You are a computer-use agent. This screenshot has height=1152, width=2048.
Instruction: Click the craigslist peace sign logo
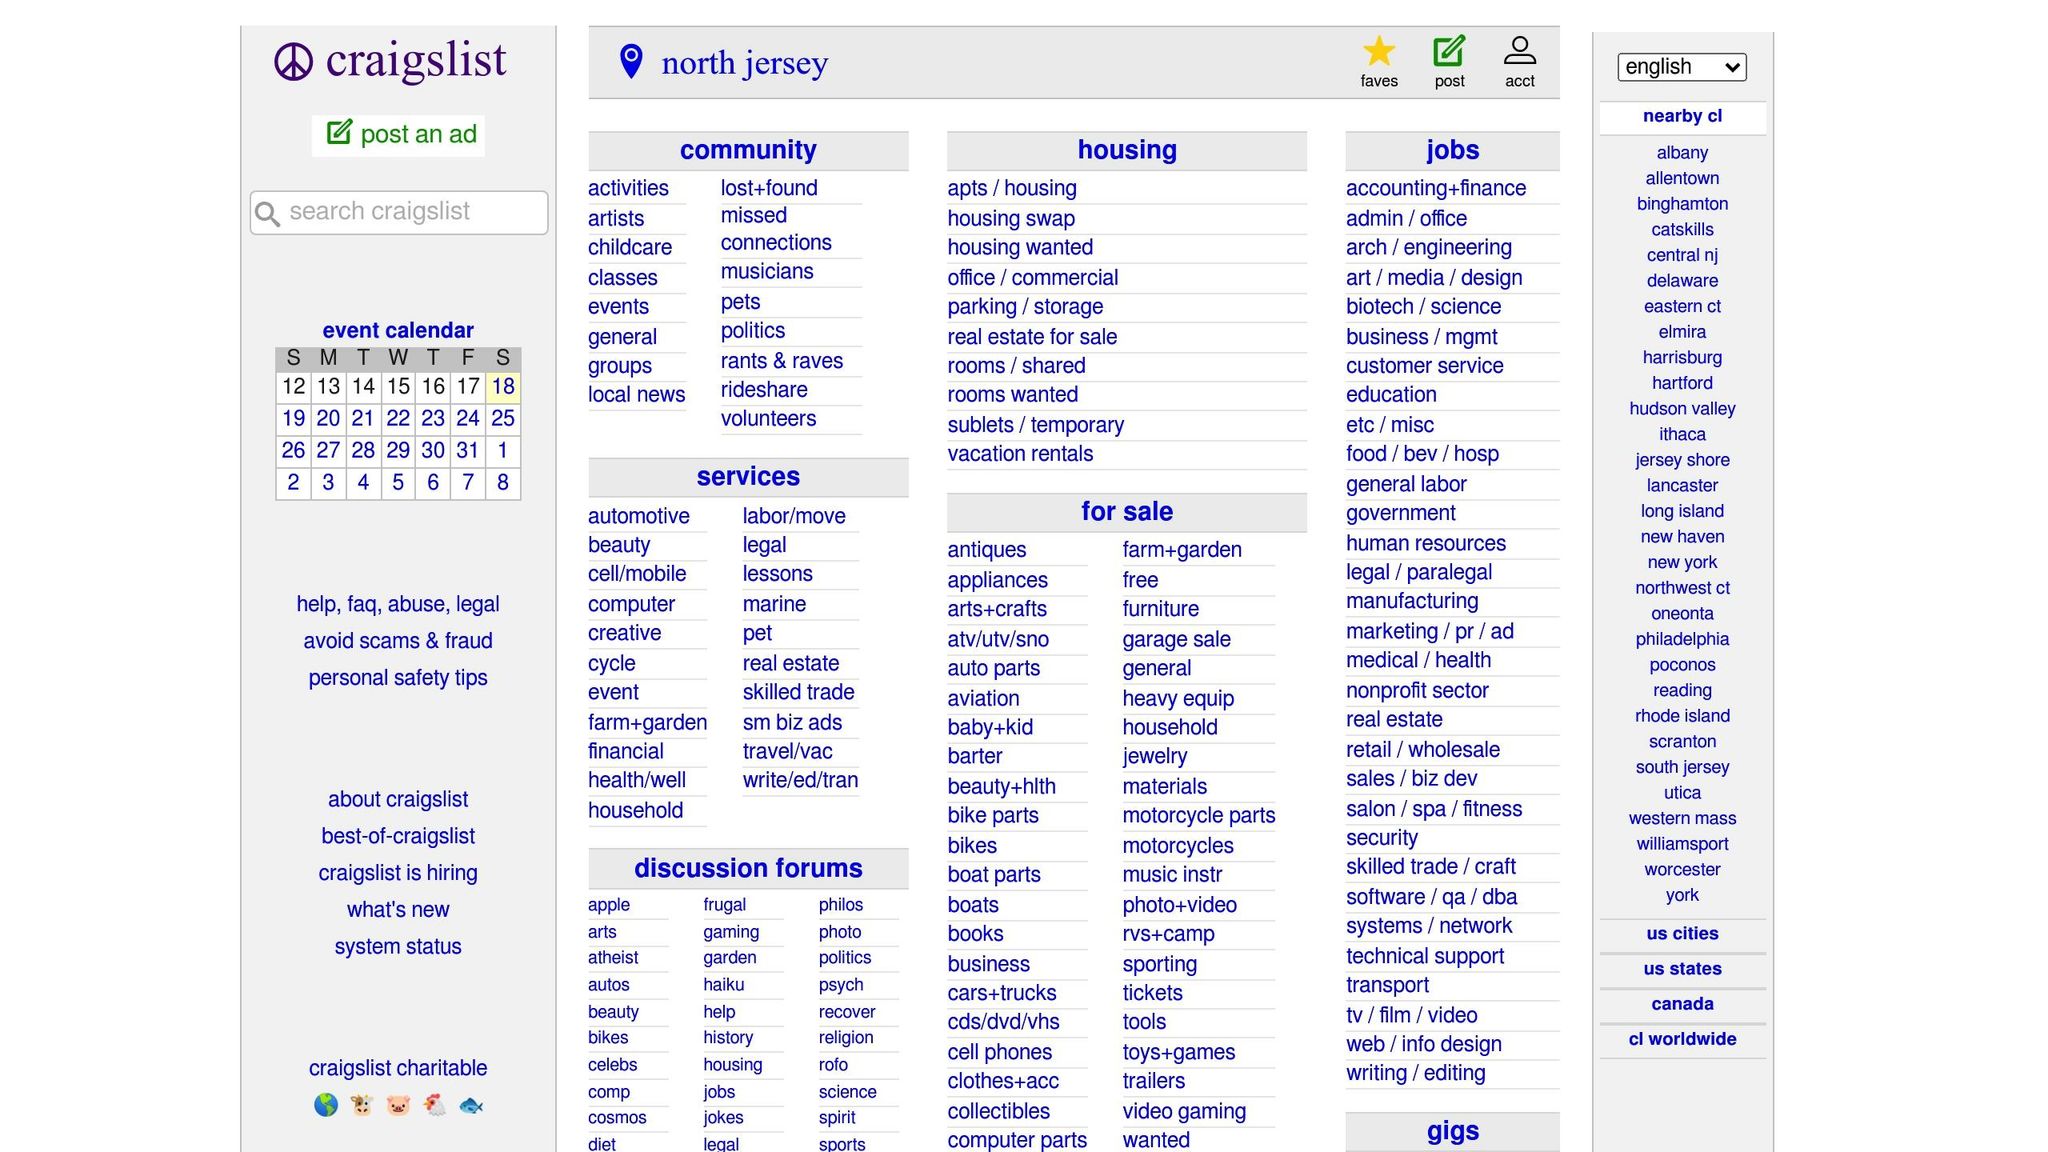[294, 62]
